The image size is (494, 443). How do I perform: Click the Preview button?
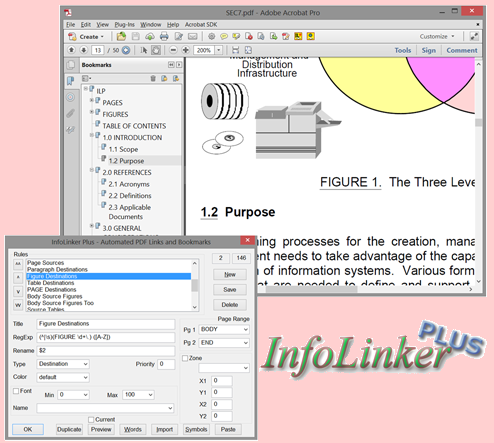click(101, 429)
